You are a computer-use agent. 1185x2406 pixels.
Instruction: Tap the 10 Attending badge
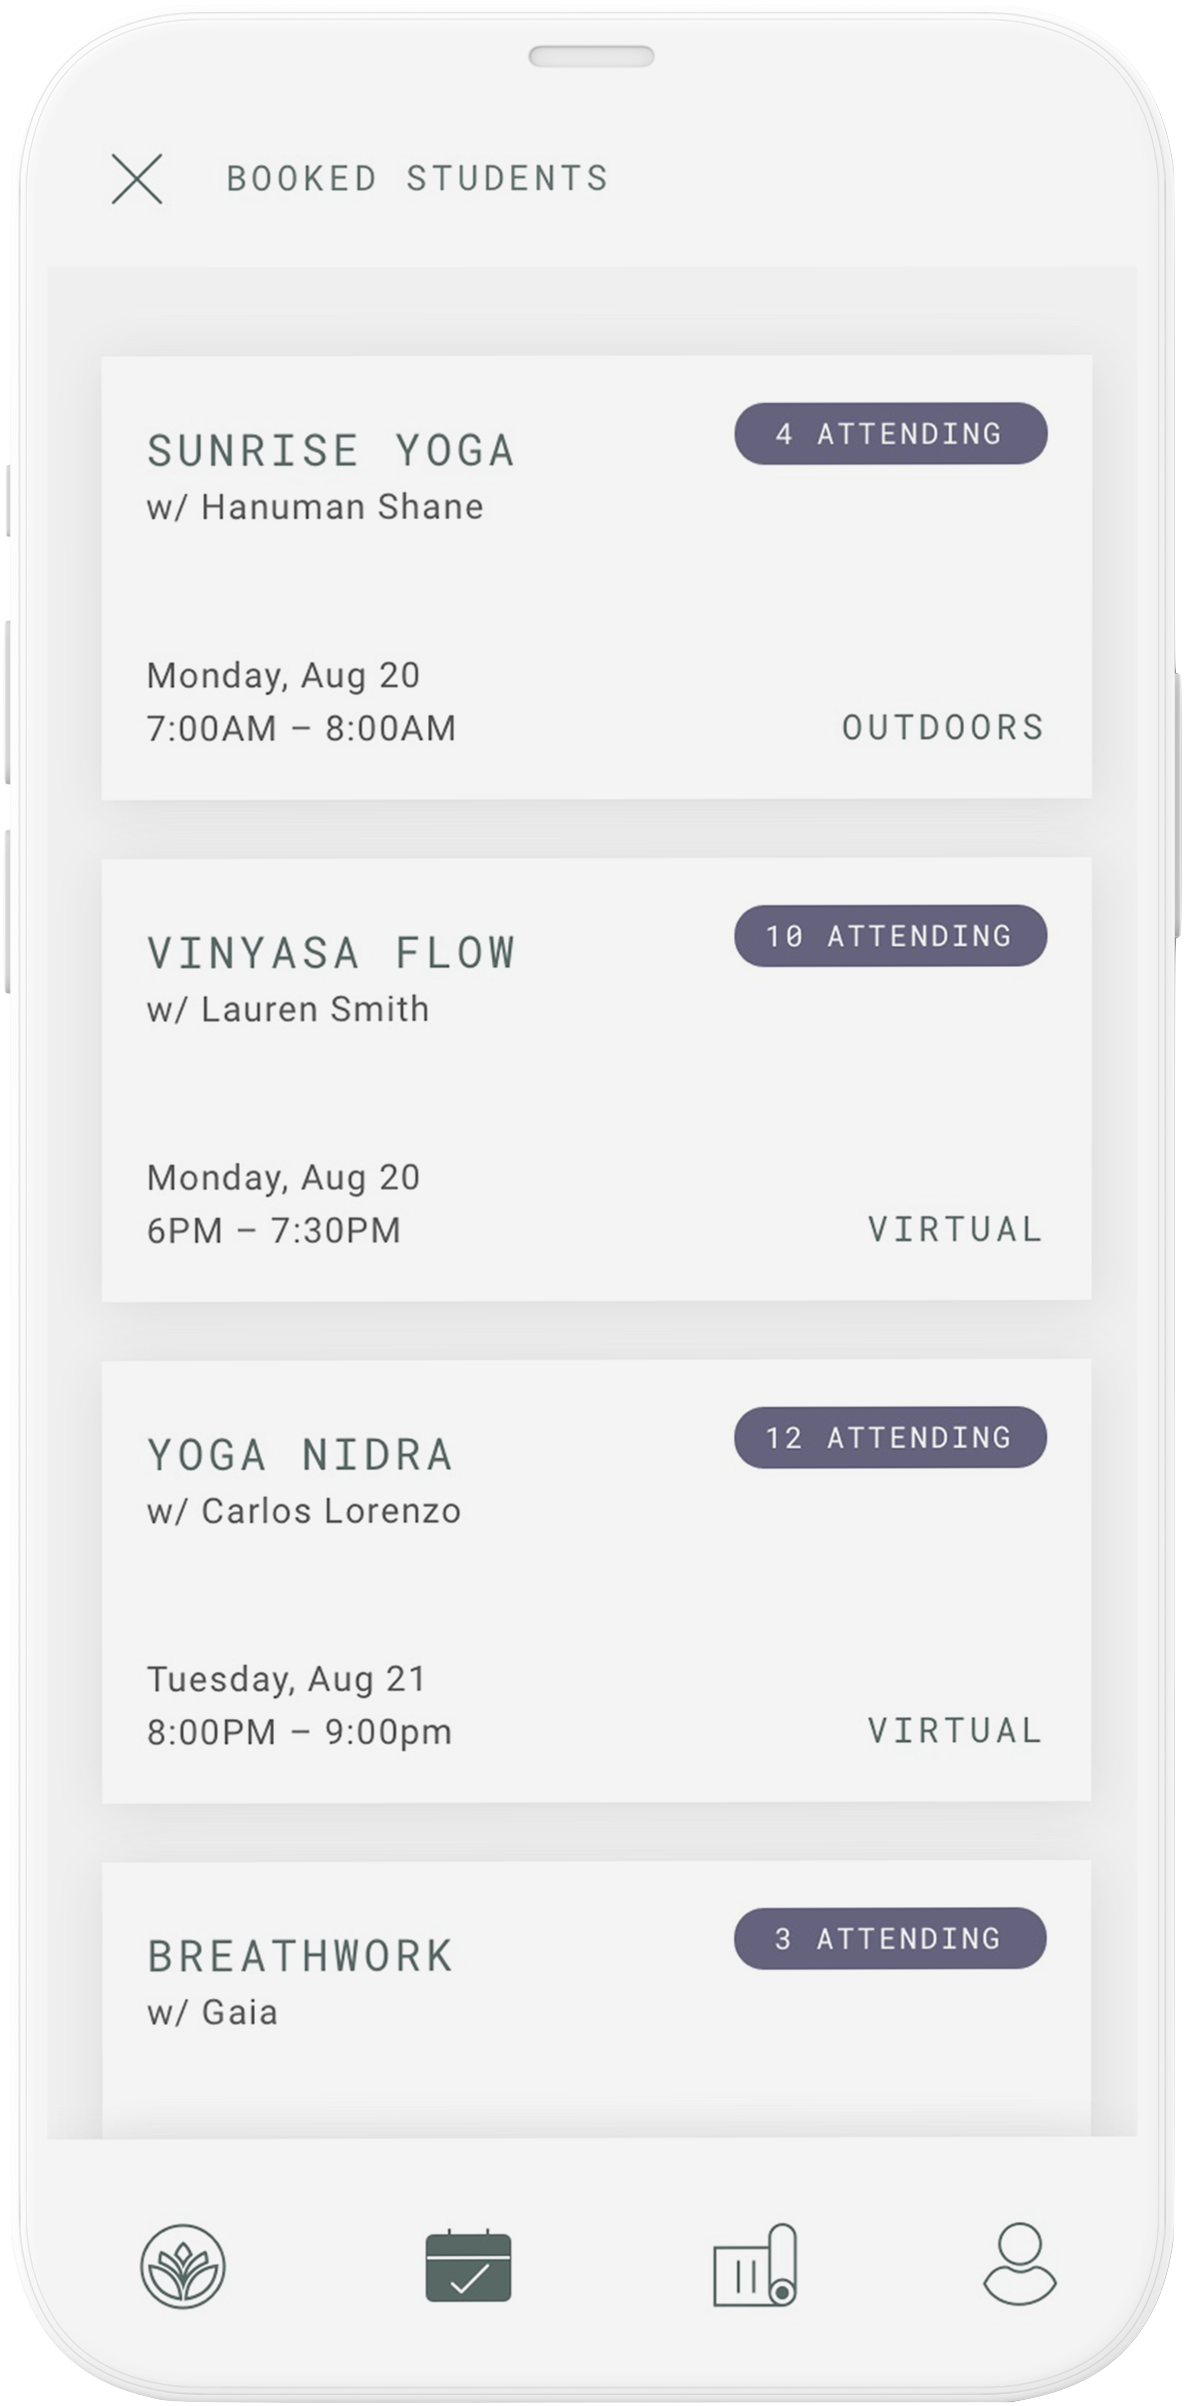point(890,936)
